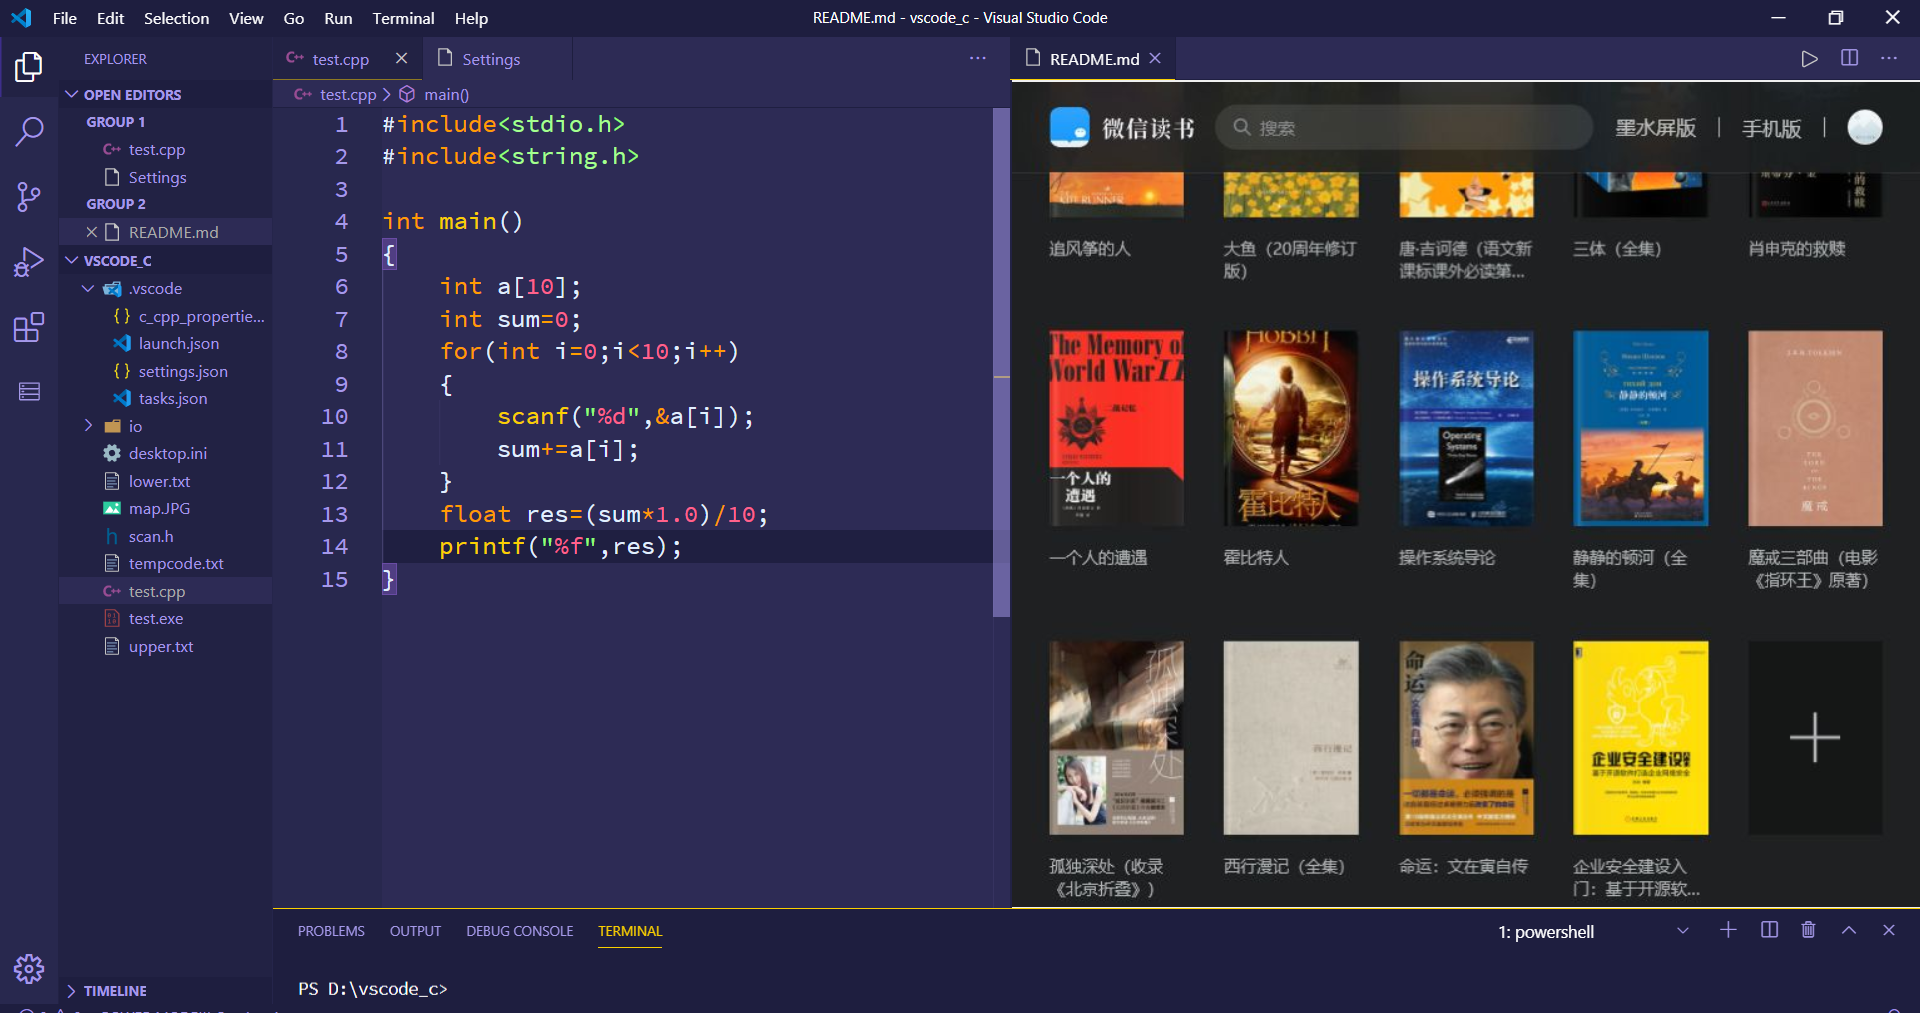Click the main() symbol icon in breadcrumb
This screenshot has height=1013, width=1920.
point(407,94)
